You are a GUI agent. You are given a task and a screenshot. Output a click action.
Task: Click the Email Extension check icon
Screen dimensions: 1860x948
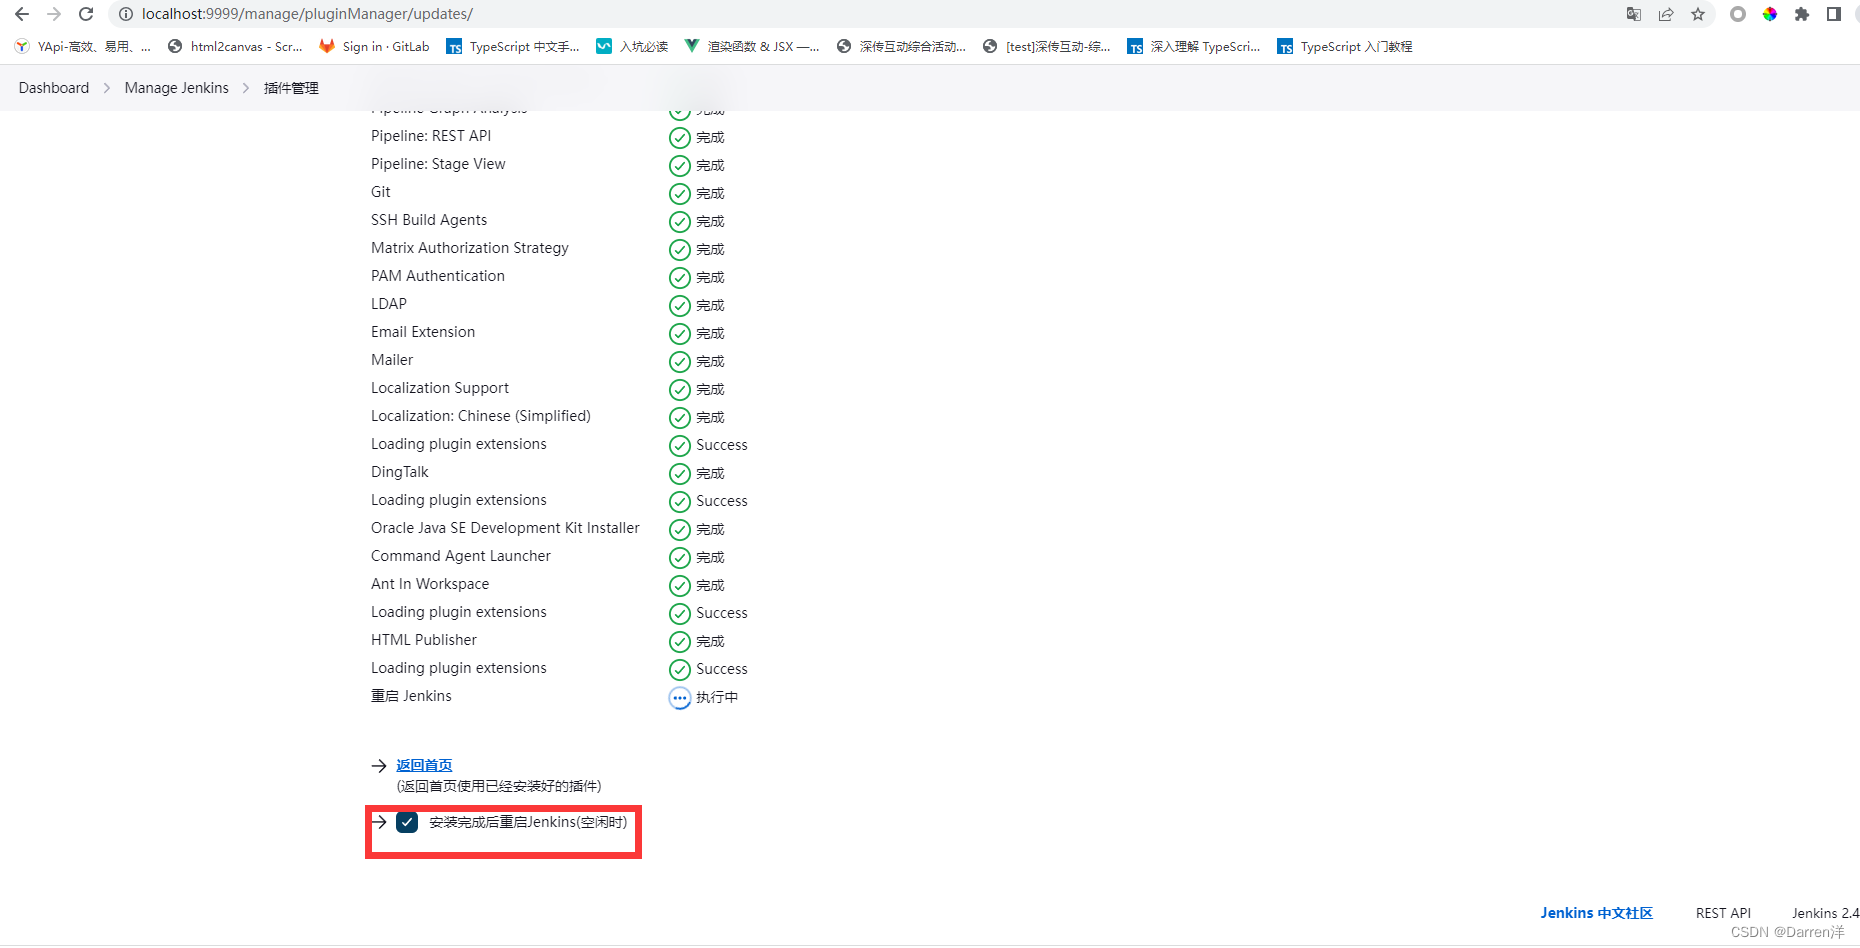tap(680, 333)
